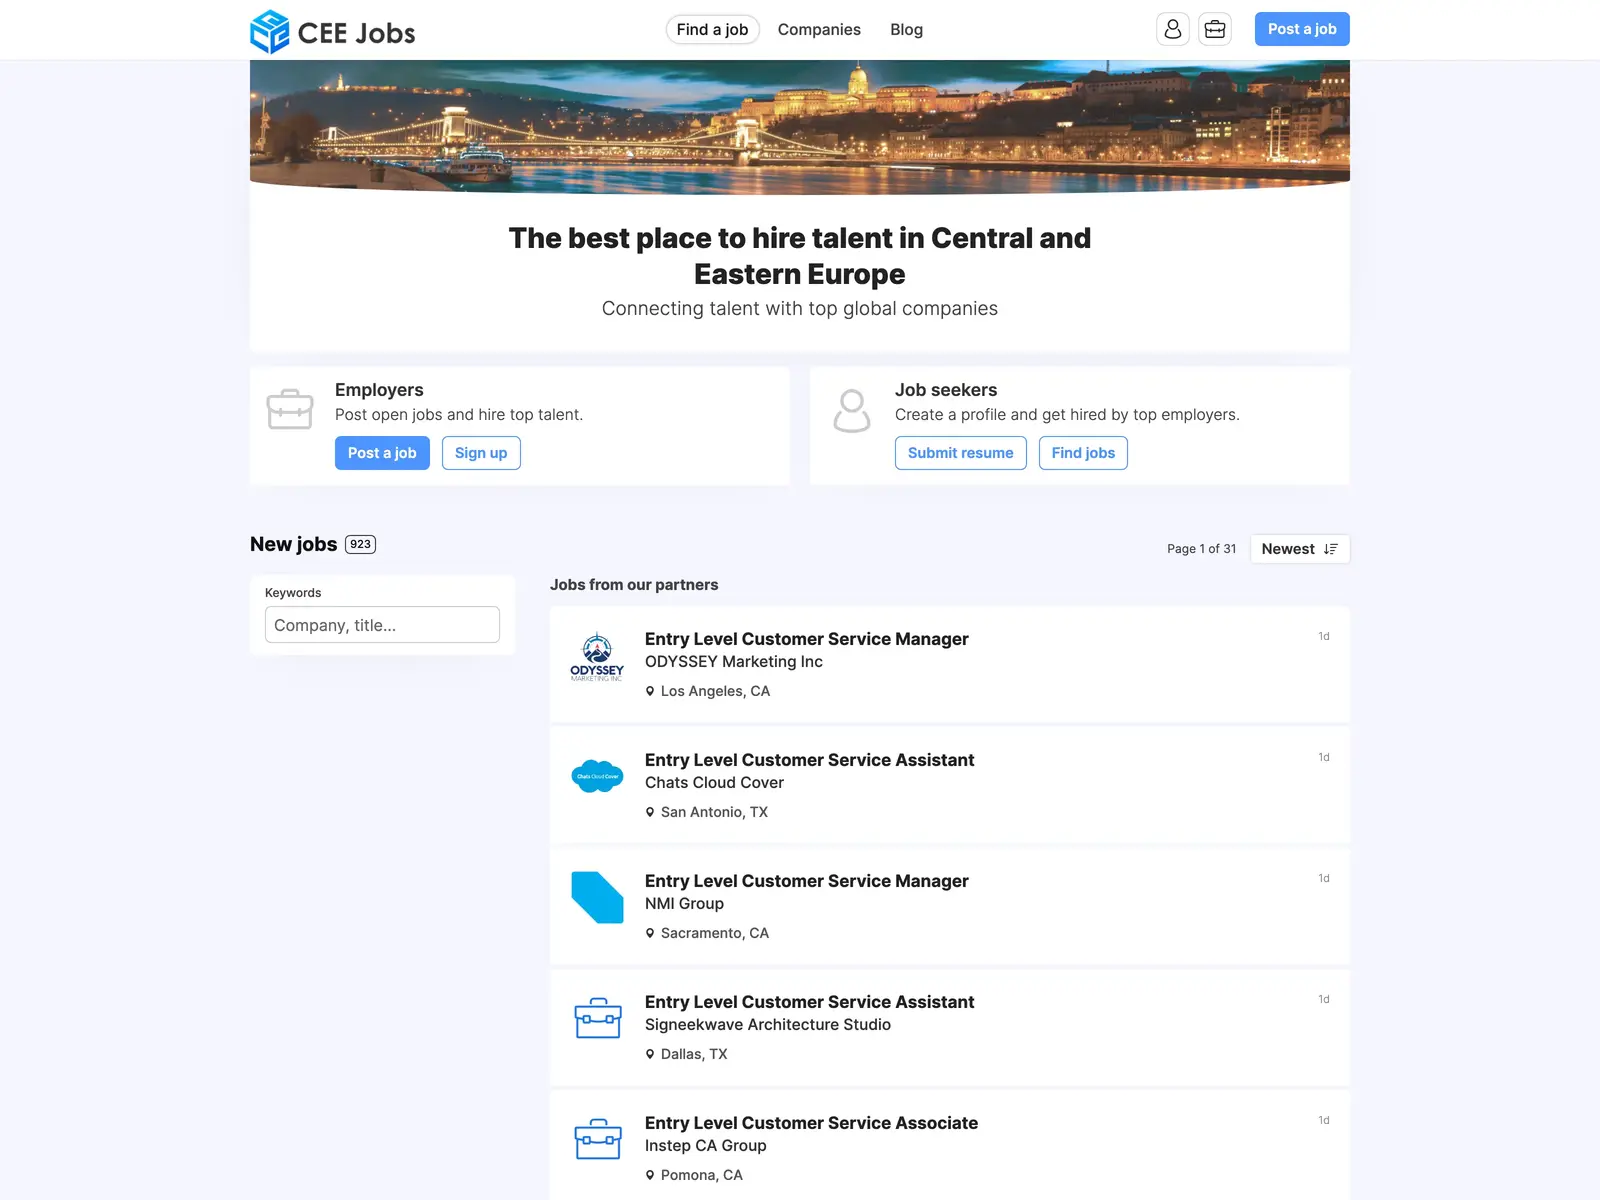The height and width of the screenshot is (1200, 1600).
Task: Click the Sign up button
Action: point(481,453)
